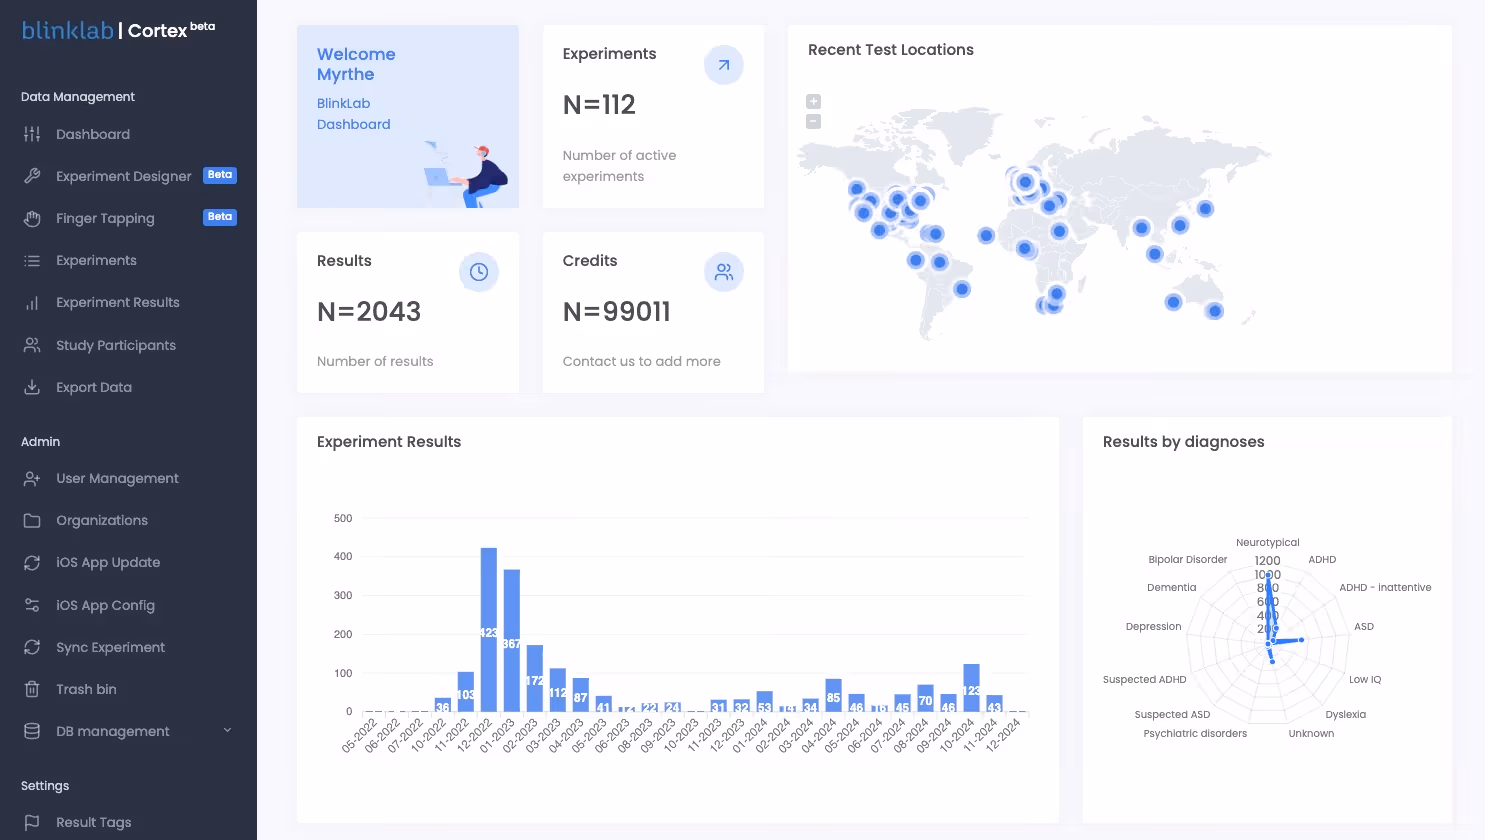
Task: Click the Neurotypical label on radar chart
Action: 1268,543
